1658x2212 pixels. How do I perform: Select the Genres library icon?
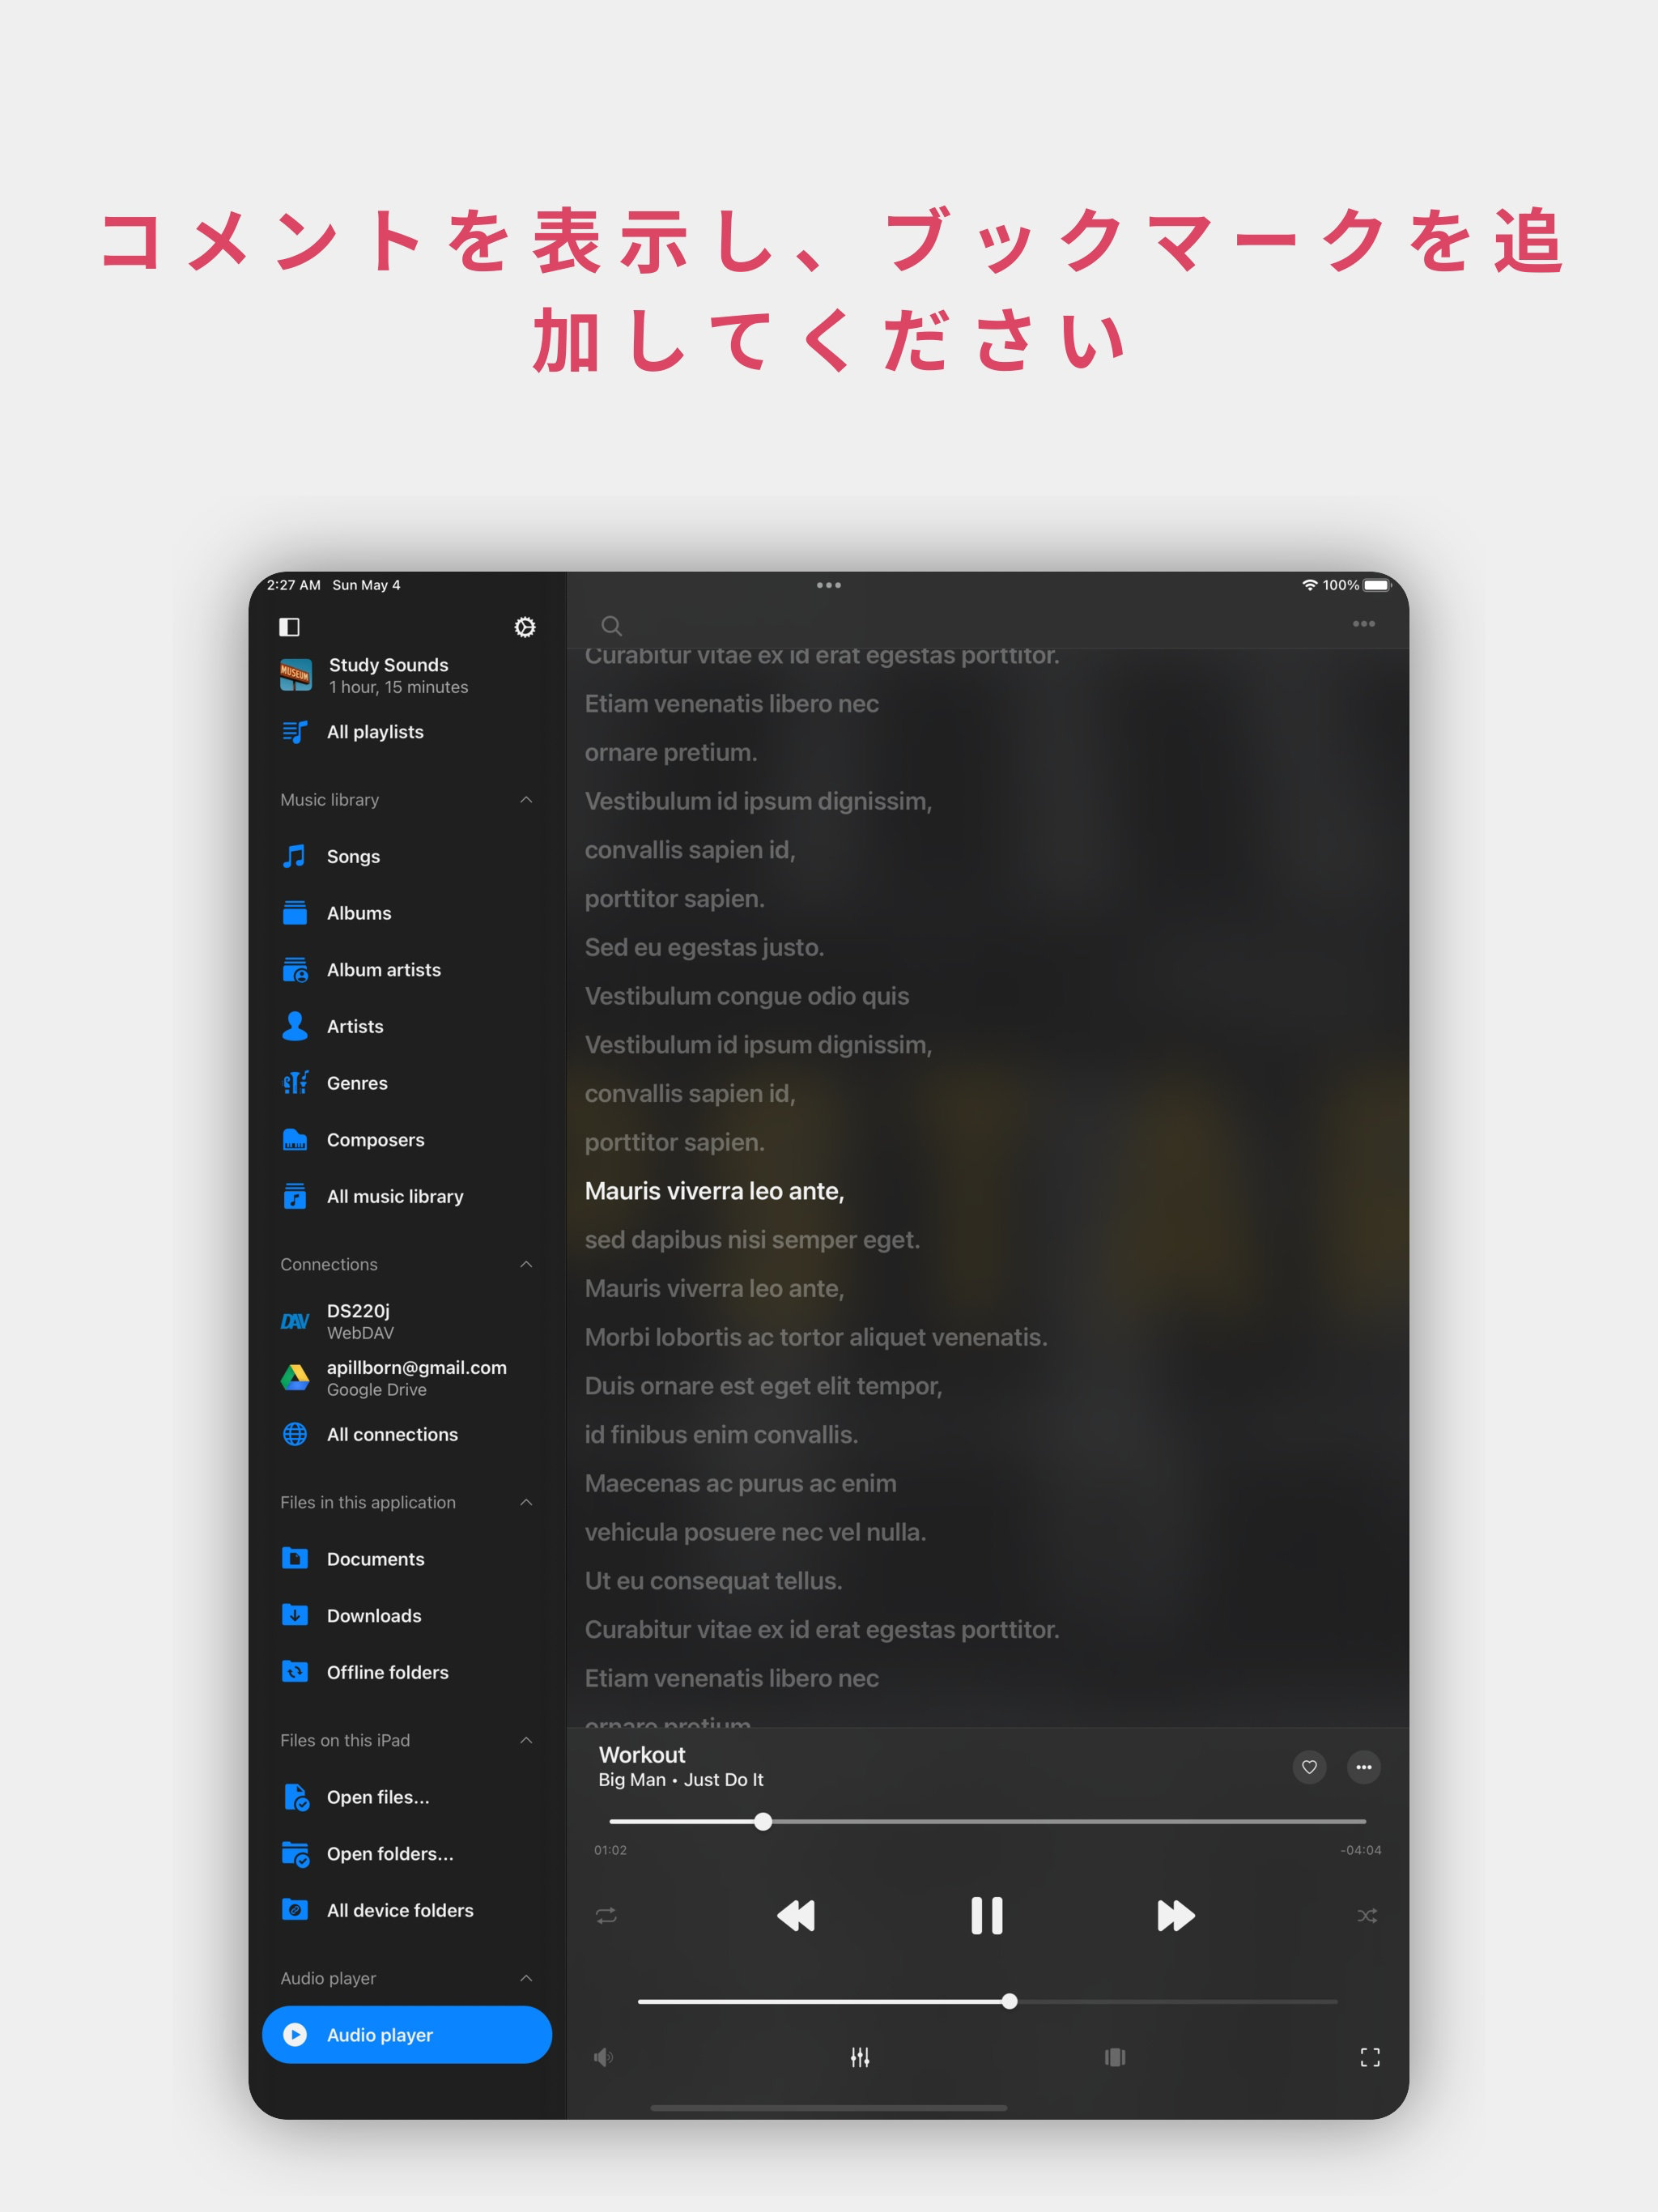click(x=295, y=1083)
